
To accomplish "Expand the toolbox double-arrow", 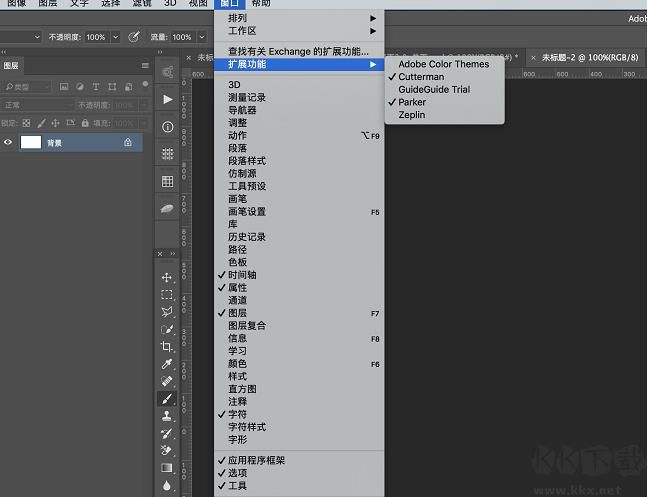I will pos(173,254).
